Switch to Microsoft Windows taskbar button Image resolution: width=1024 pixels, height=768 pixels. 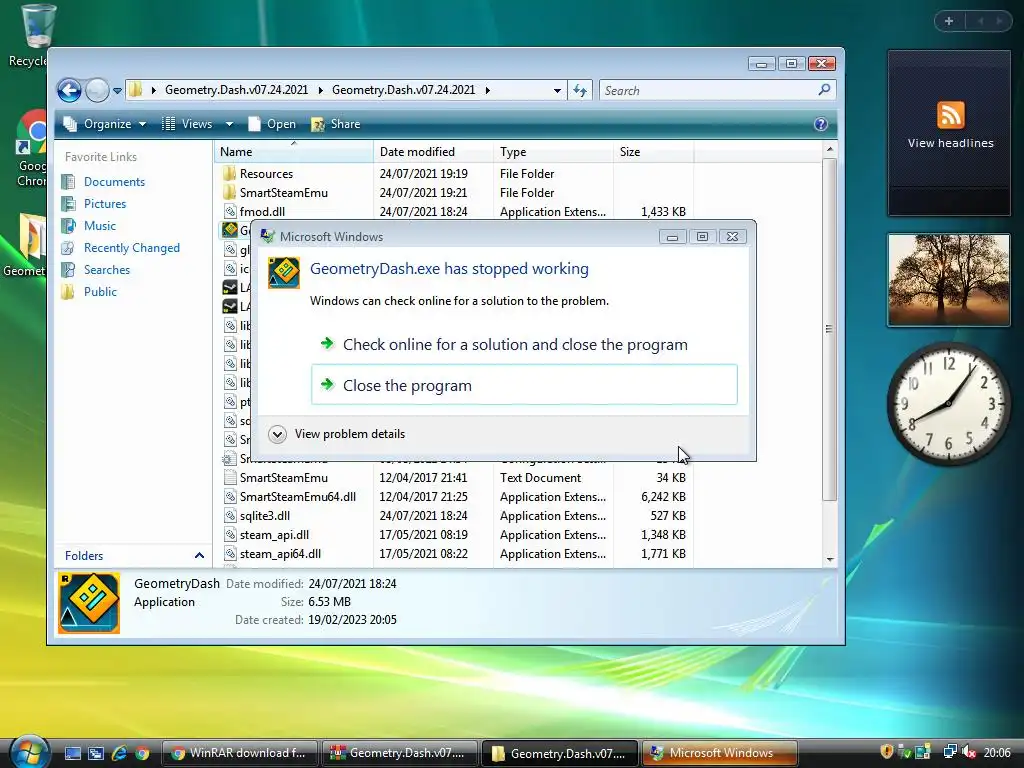720,753
